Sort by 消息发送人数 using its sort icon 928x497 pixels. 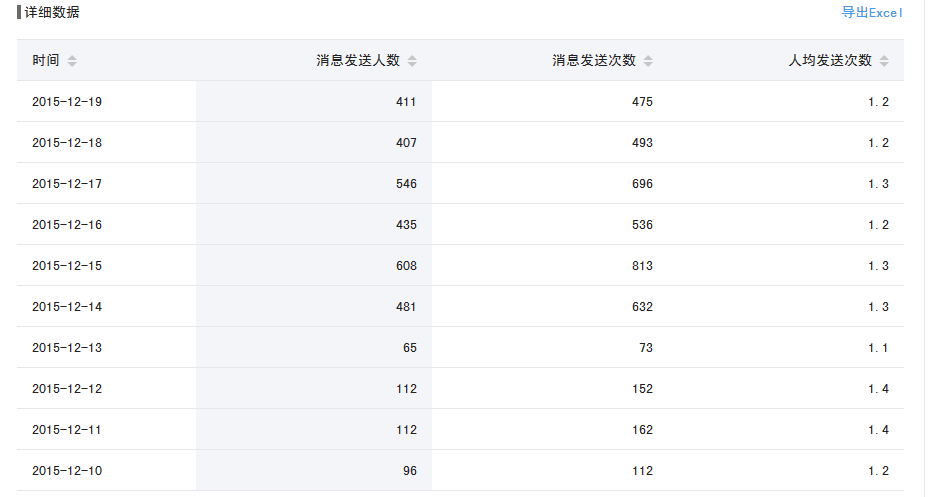click(412, 61)
